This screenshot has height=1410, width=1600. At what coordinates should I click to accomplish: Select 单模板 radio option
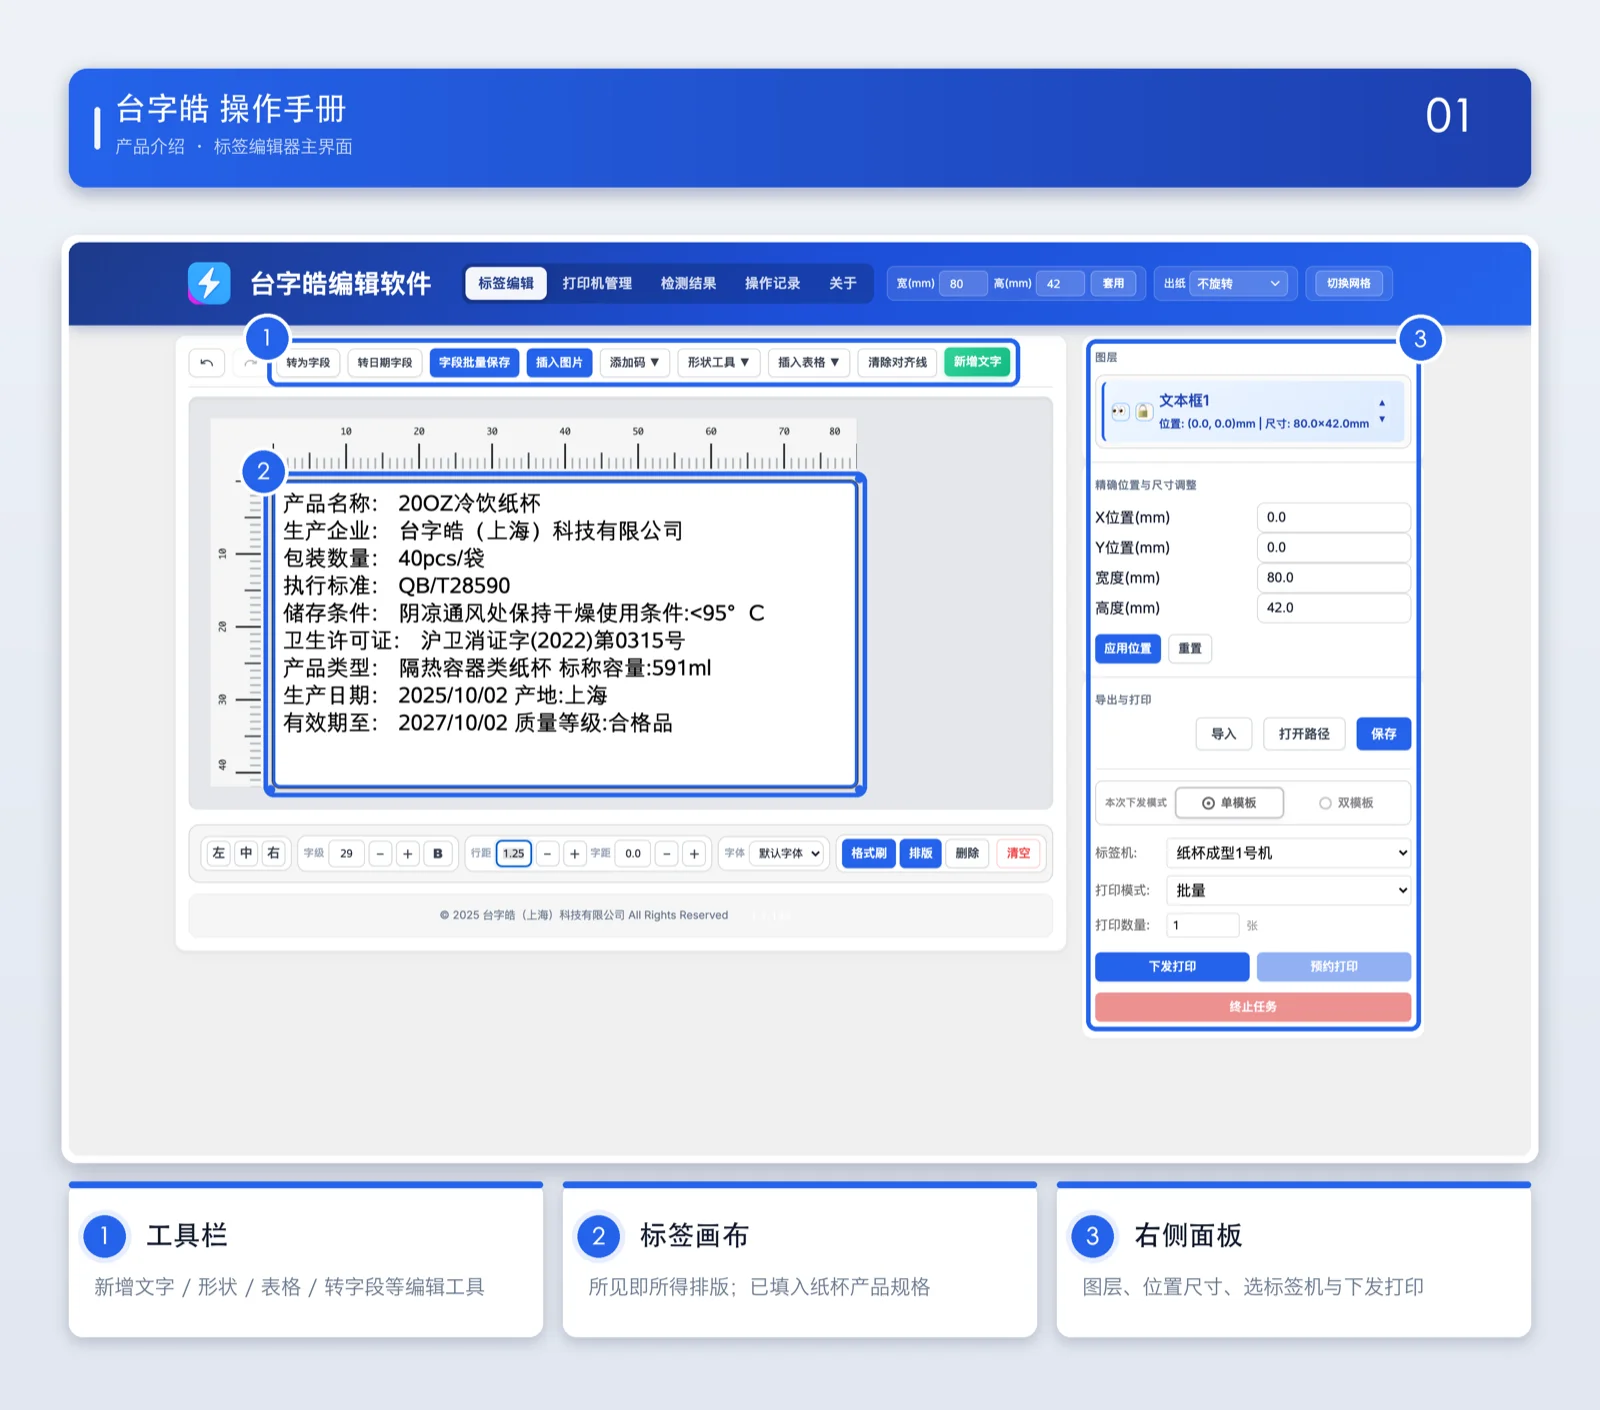tap(1229, 803)
